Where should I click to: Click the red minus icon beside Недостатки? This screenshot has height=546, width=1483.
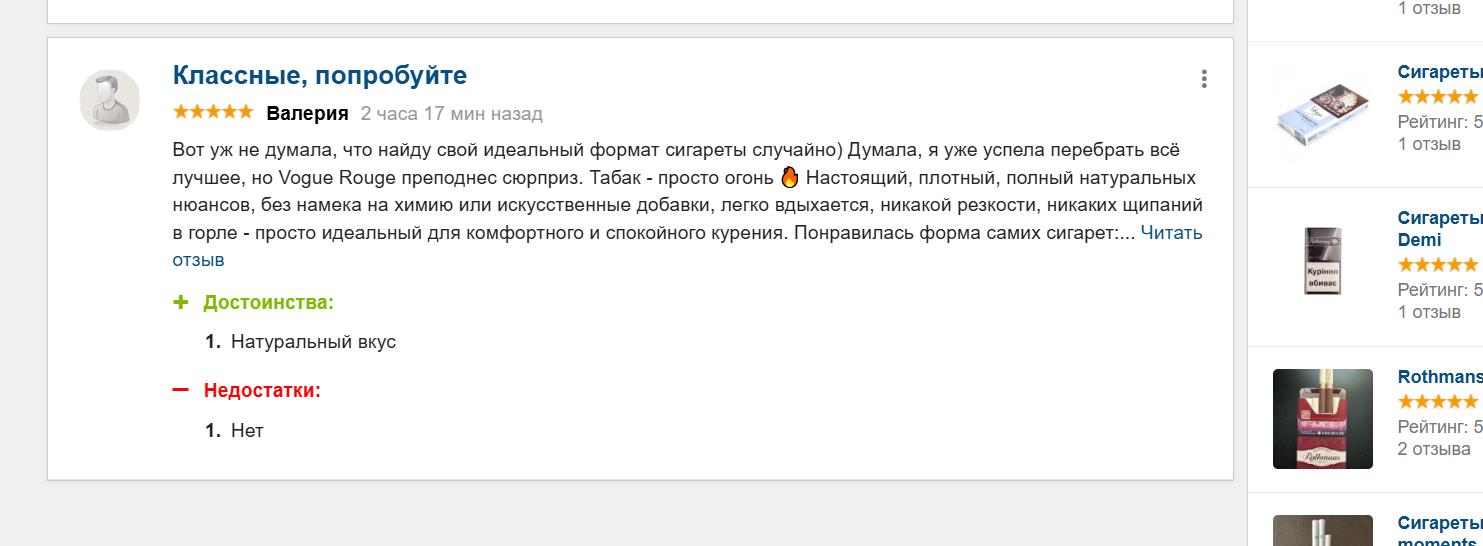point(181,390)
